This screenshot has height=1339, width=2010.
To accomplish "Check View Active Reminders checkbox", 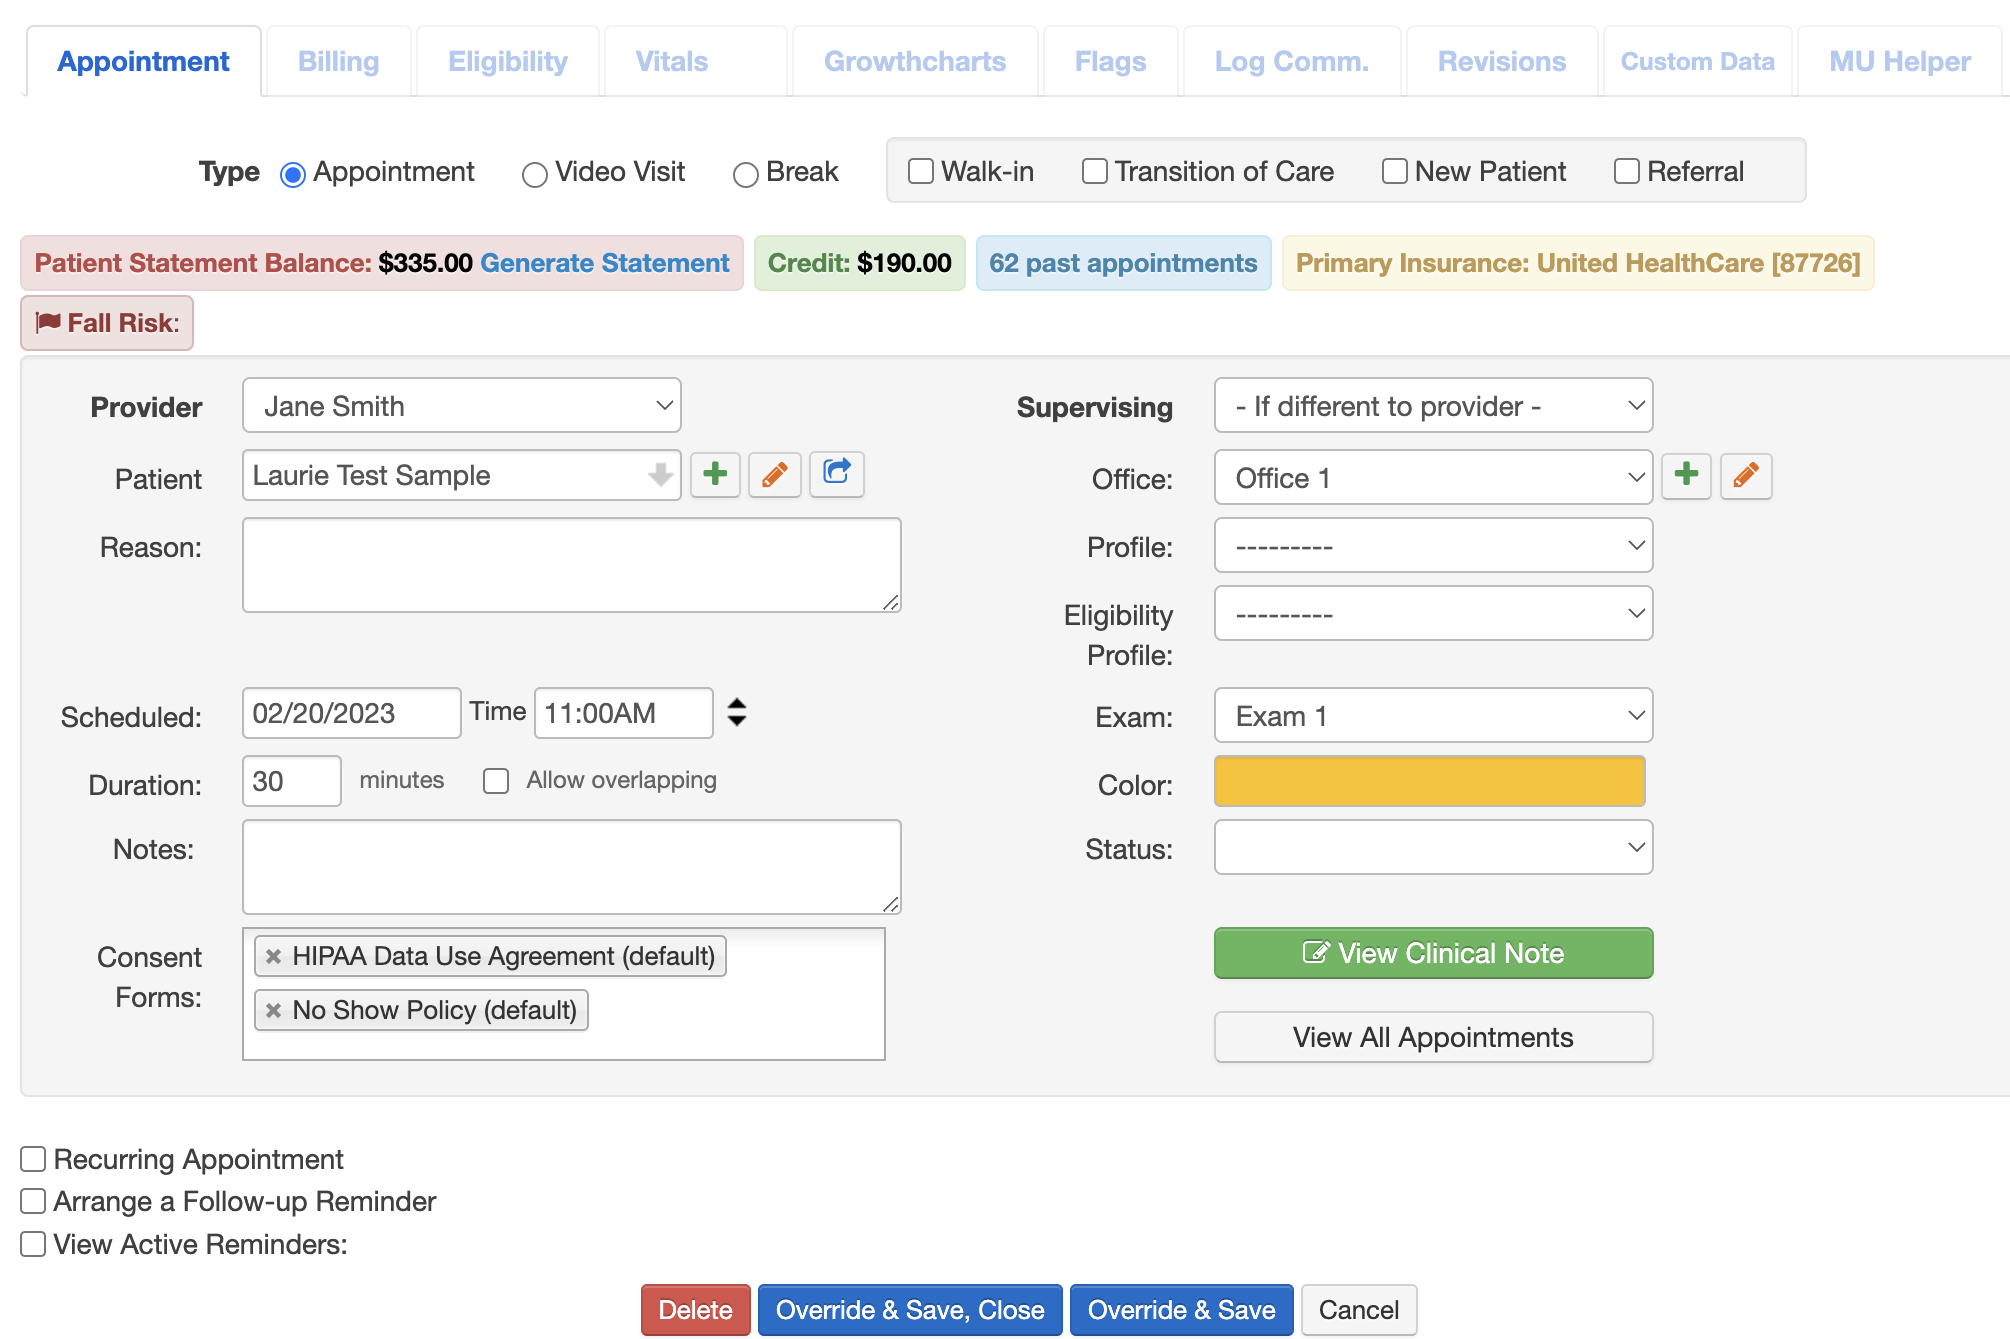I will tap(33, 1244).
